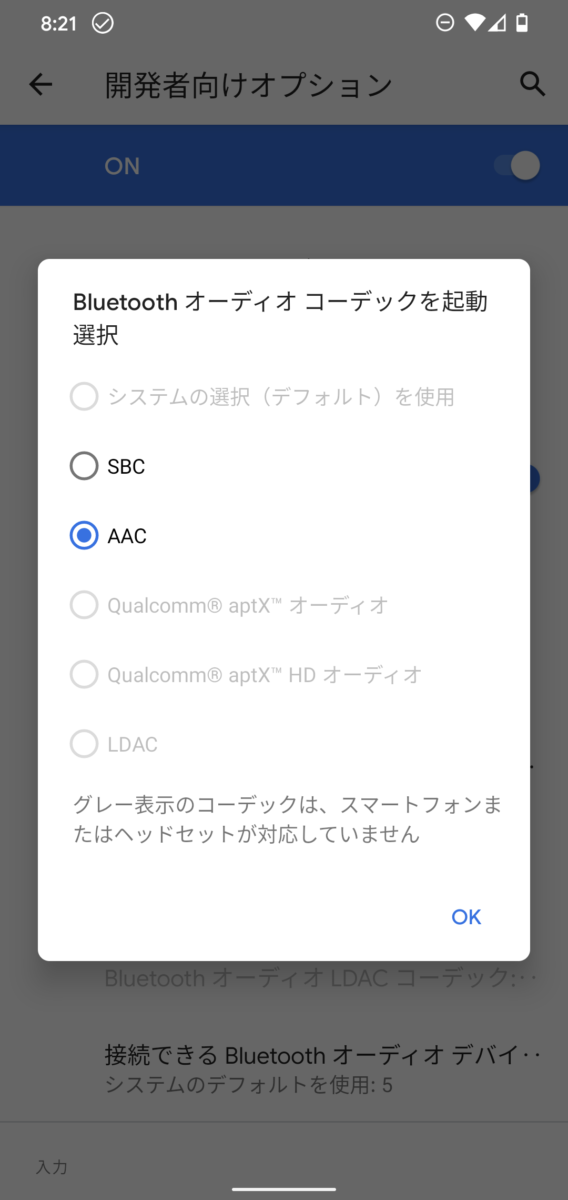Image resolution: width=568 pixels, height=1200 pixels.
Task: Tap the 開発者向けオプション title
Action: point(248,85)
